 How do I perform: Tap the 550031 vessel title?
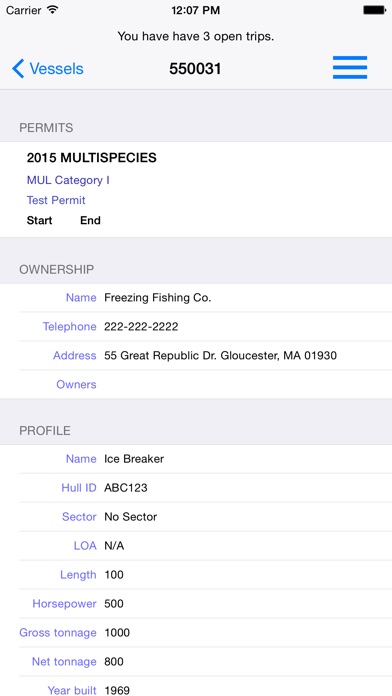click(195, 69)
